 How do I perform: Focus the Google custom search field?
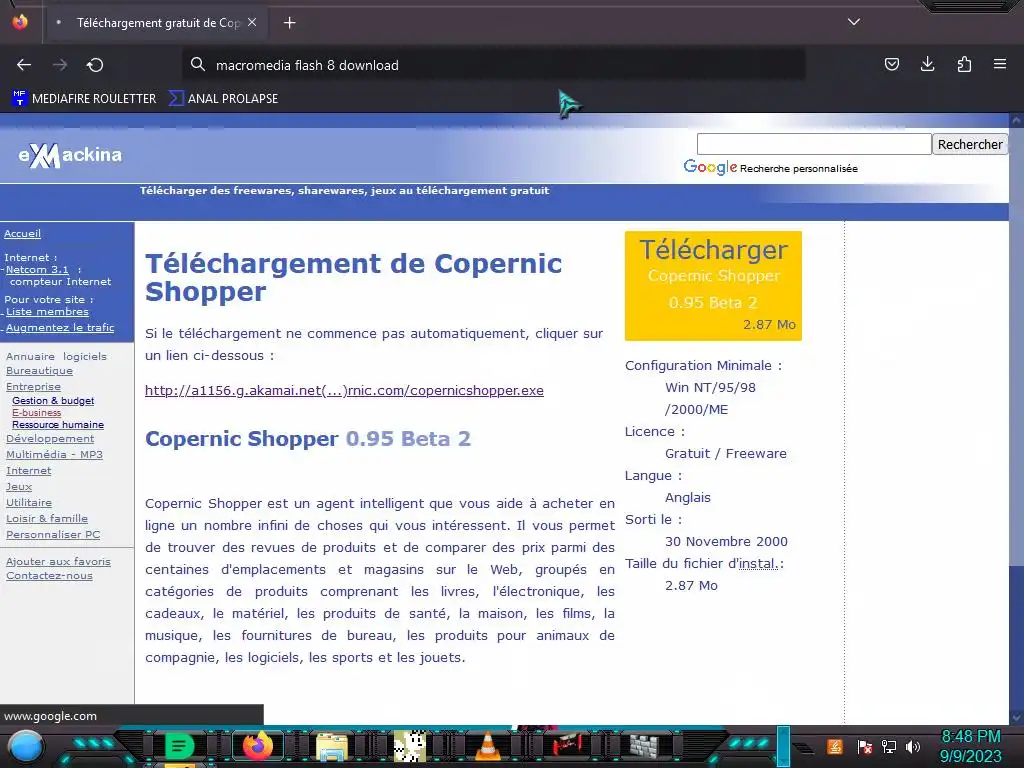(x=814, y=144)
